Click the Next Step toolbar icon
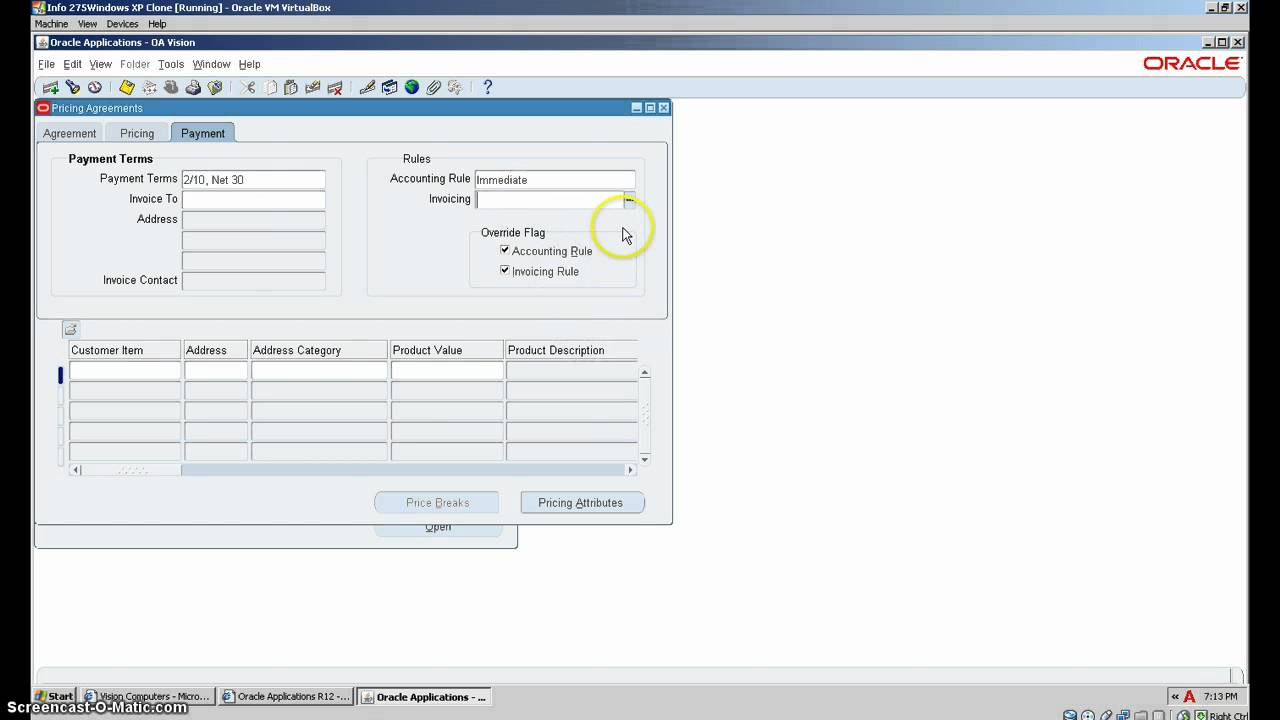This screenshot has height=720, width=1280. point(149,88)
